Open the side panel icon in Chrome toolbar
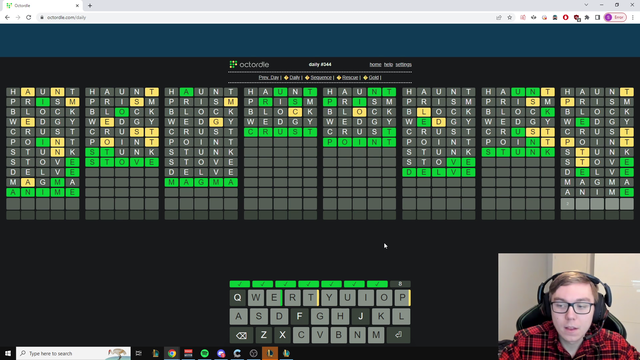 click(597, 18)
